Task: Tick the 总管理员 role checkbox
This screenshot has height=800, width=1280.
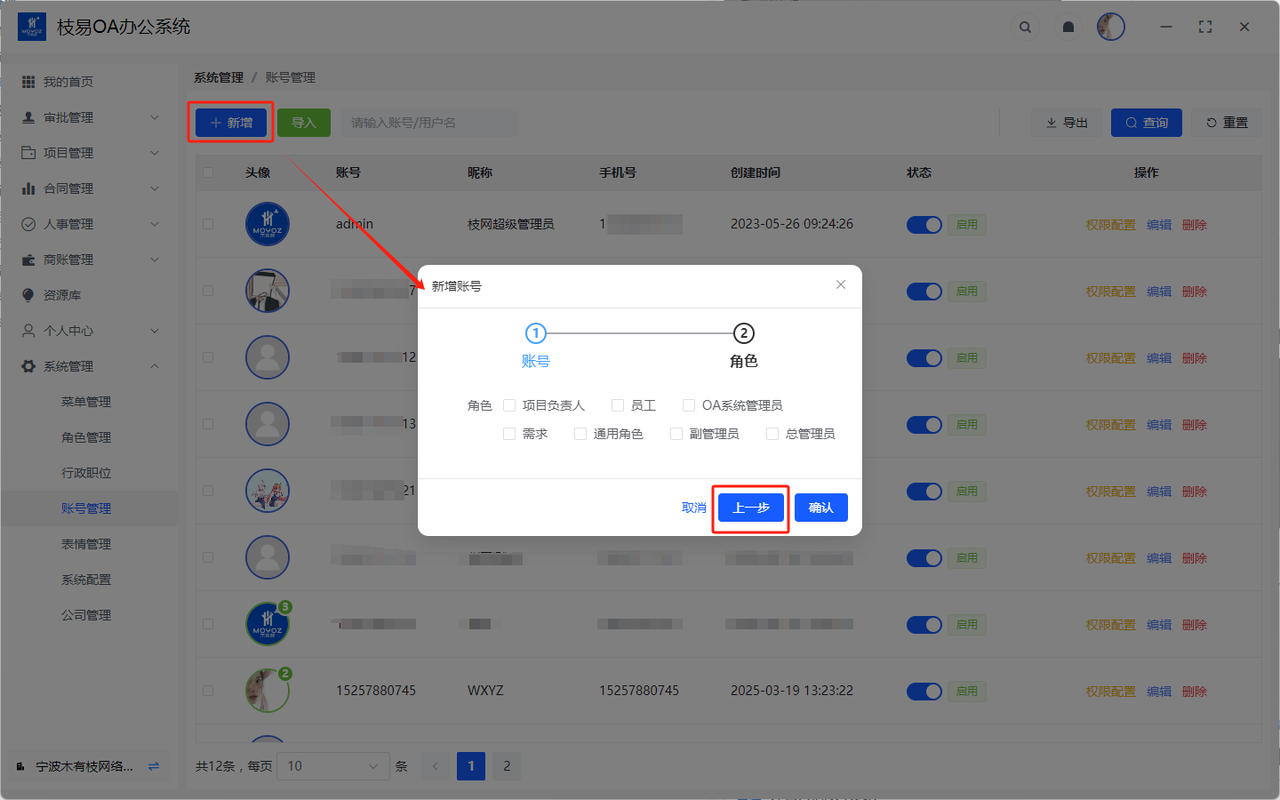Action: point(772,434)
